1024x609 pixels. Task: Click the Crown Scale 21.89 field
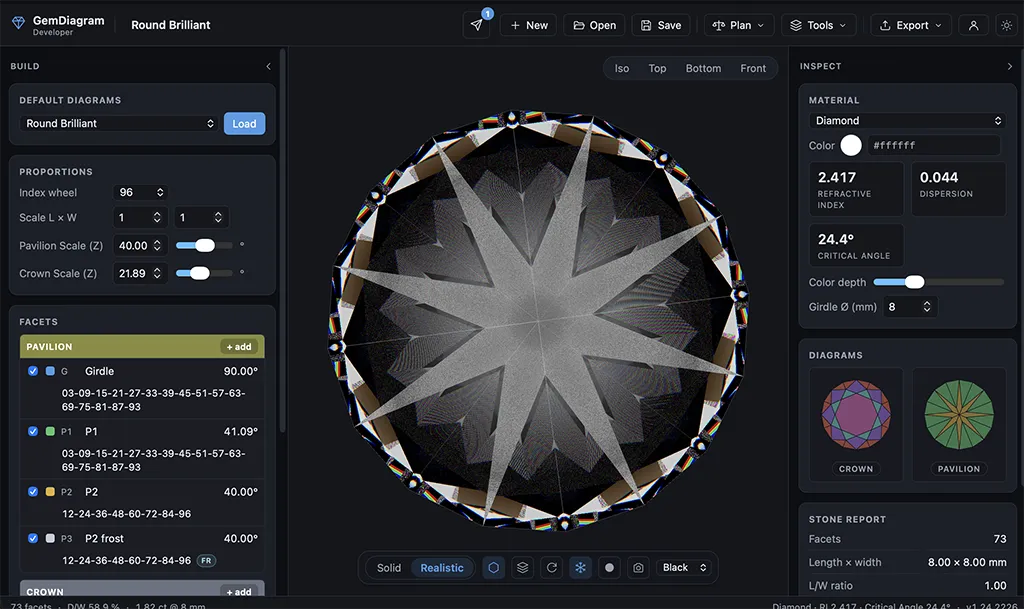[140, 273]
